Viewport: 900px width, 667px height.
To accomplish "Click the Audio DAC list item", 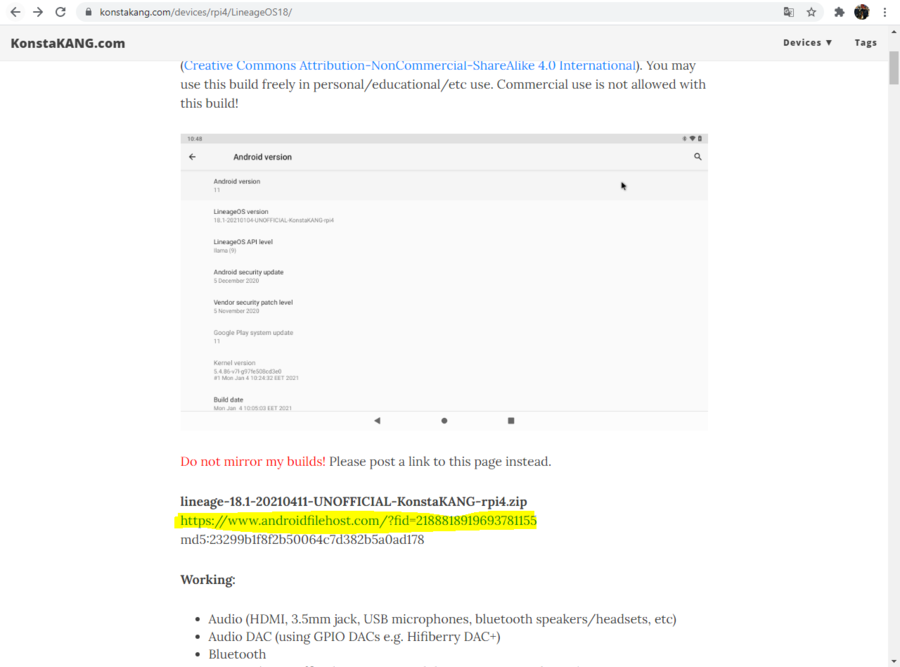I will point(354,637).
